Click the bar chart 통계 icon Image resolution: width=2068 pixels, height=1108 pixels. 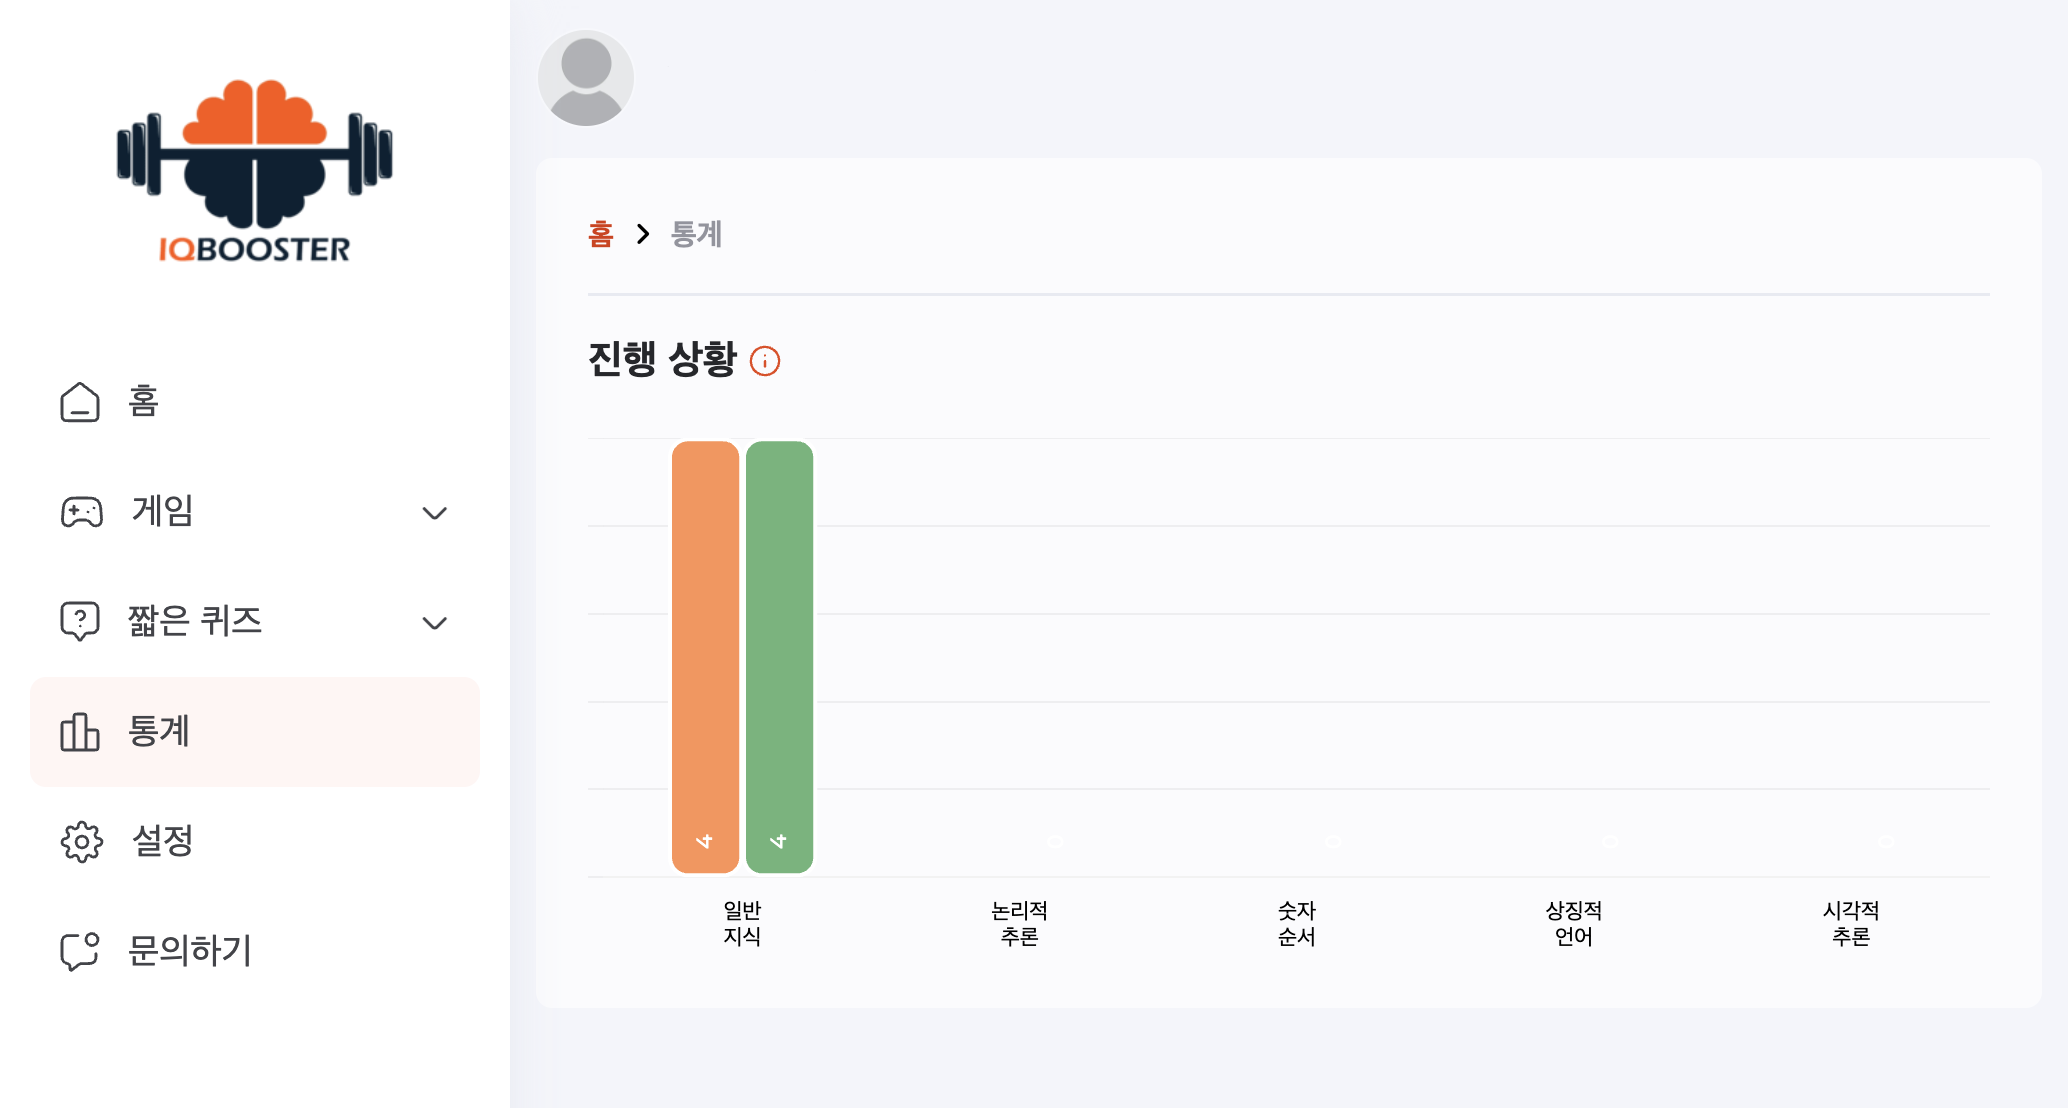click(80, 732)
